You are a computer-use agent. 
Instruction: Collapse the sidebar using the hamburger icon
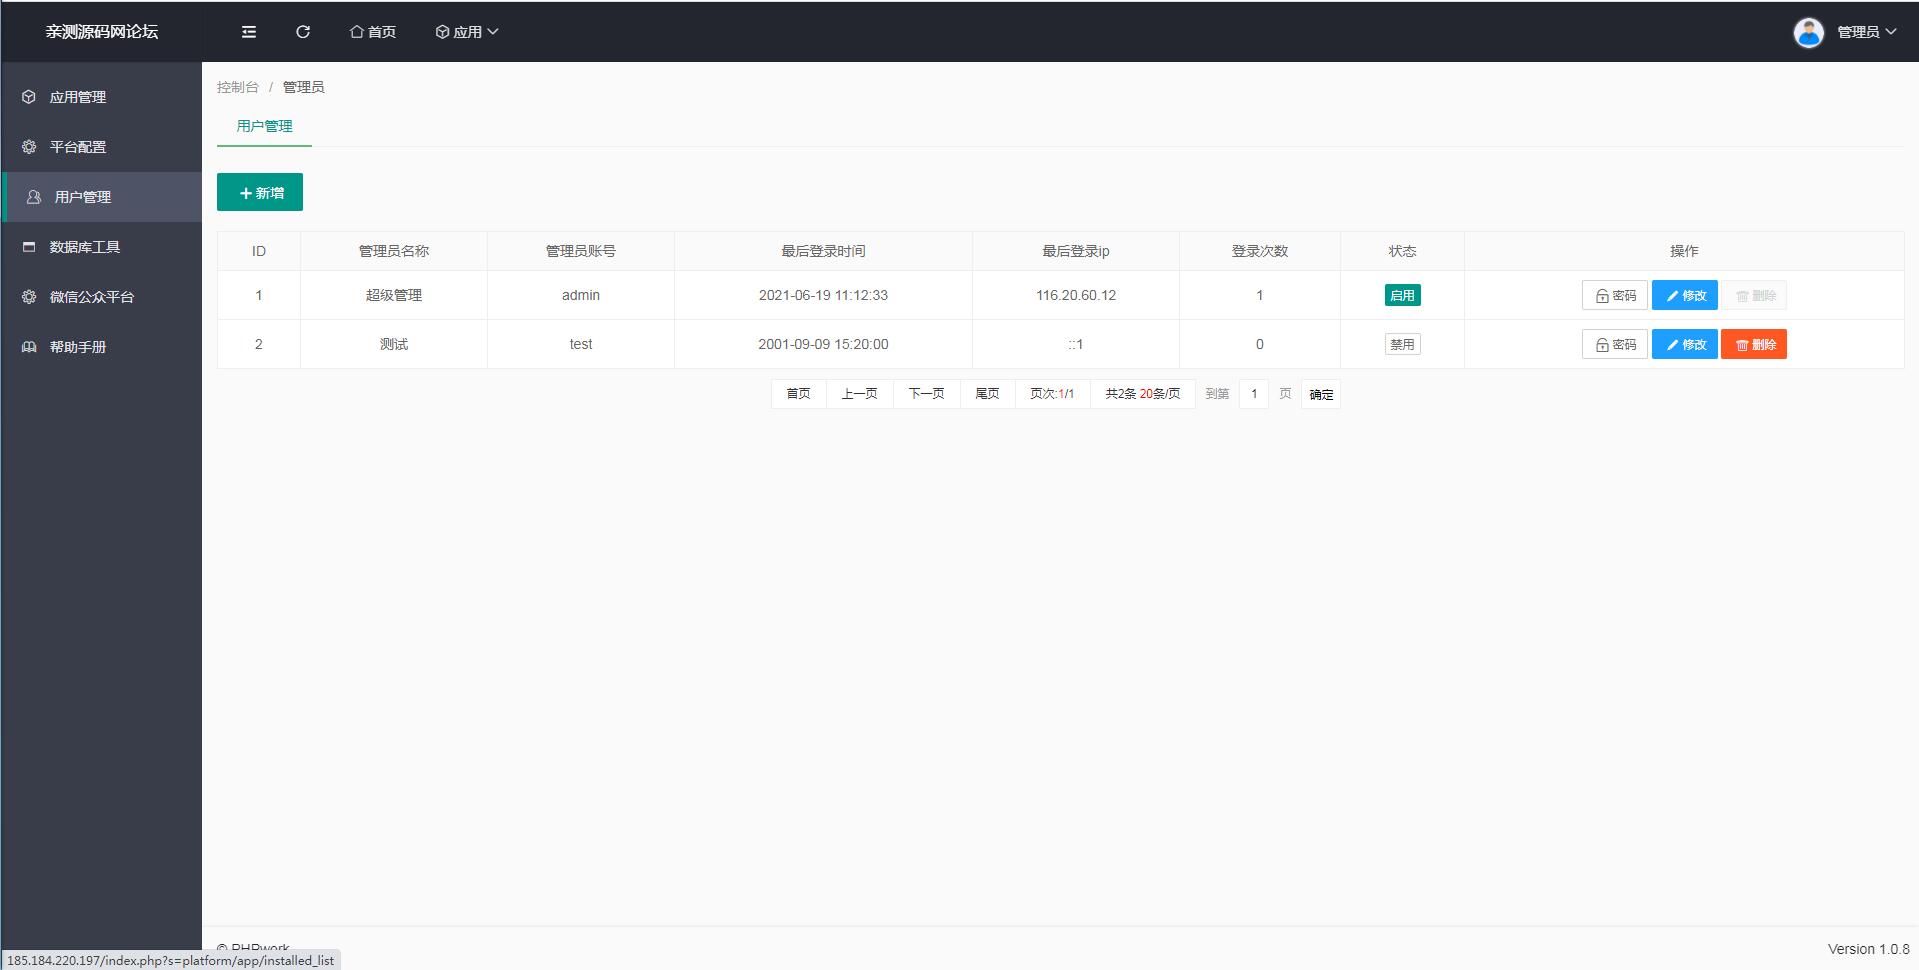248,31
